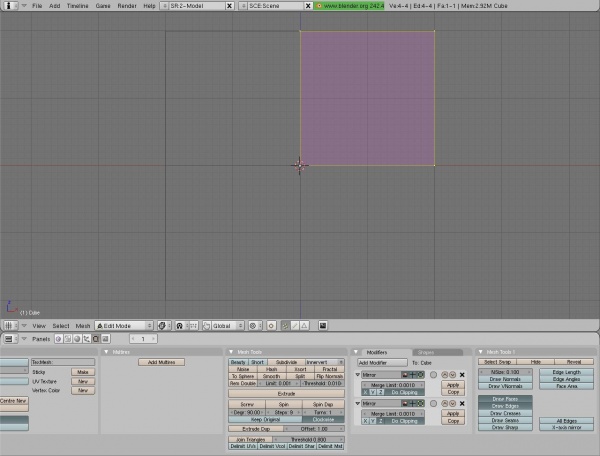Adjust the NSize 0.100 field
The width and height of the screenshot is (600, 456).
505,372
